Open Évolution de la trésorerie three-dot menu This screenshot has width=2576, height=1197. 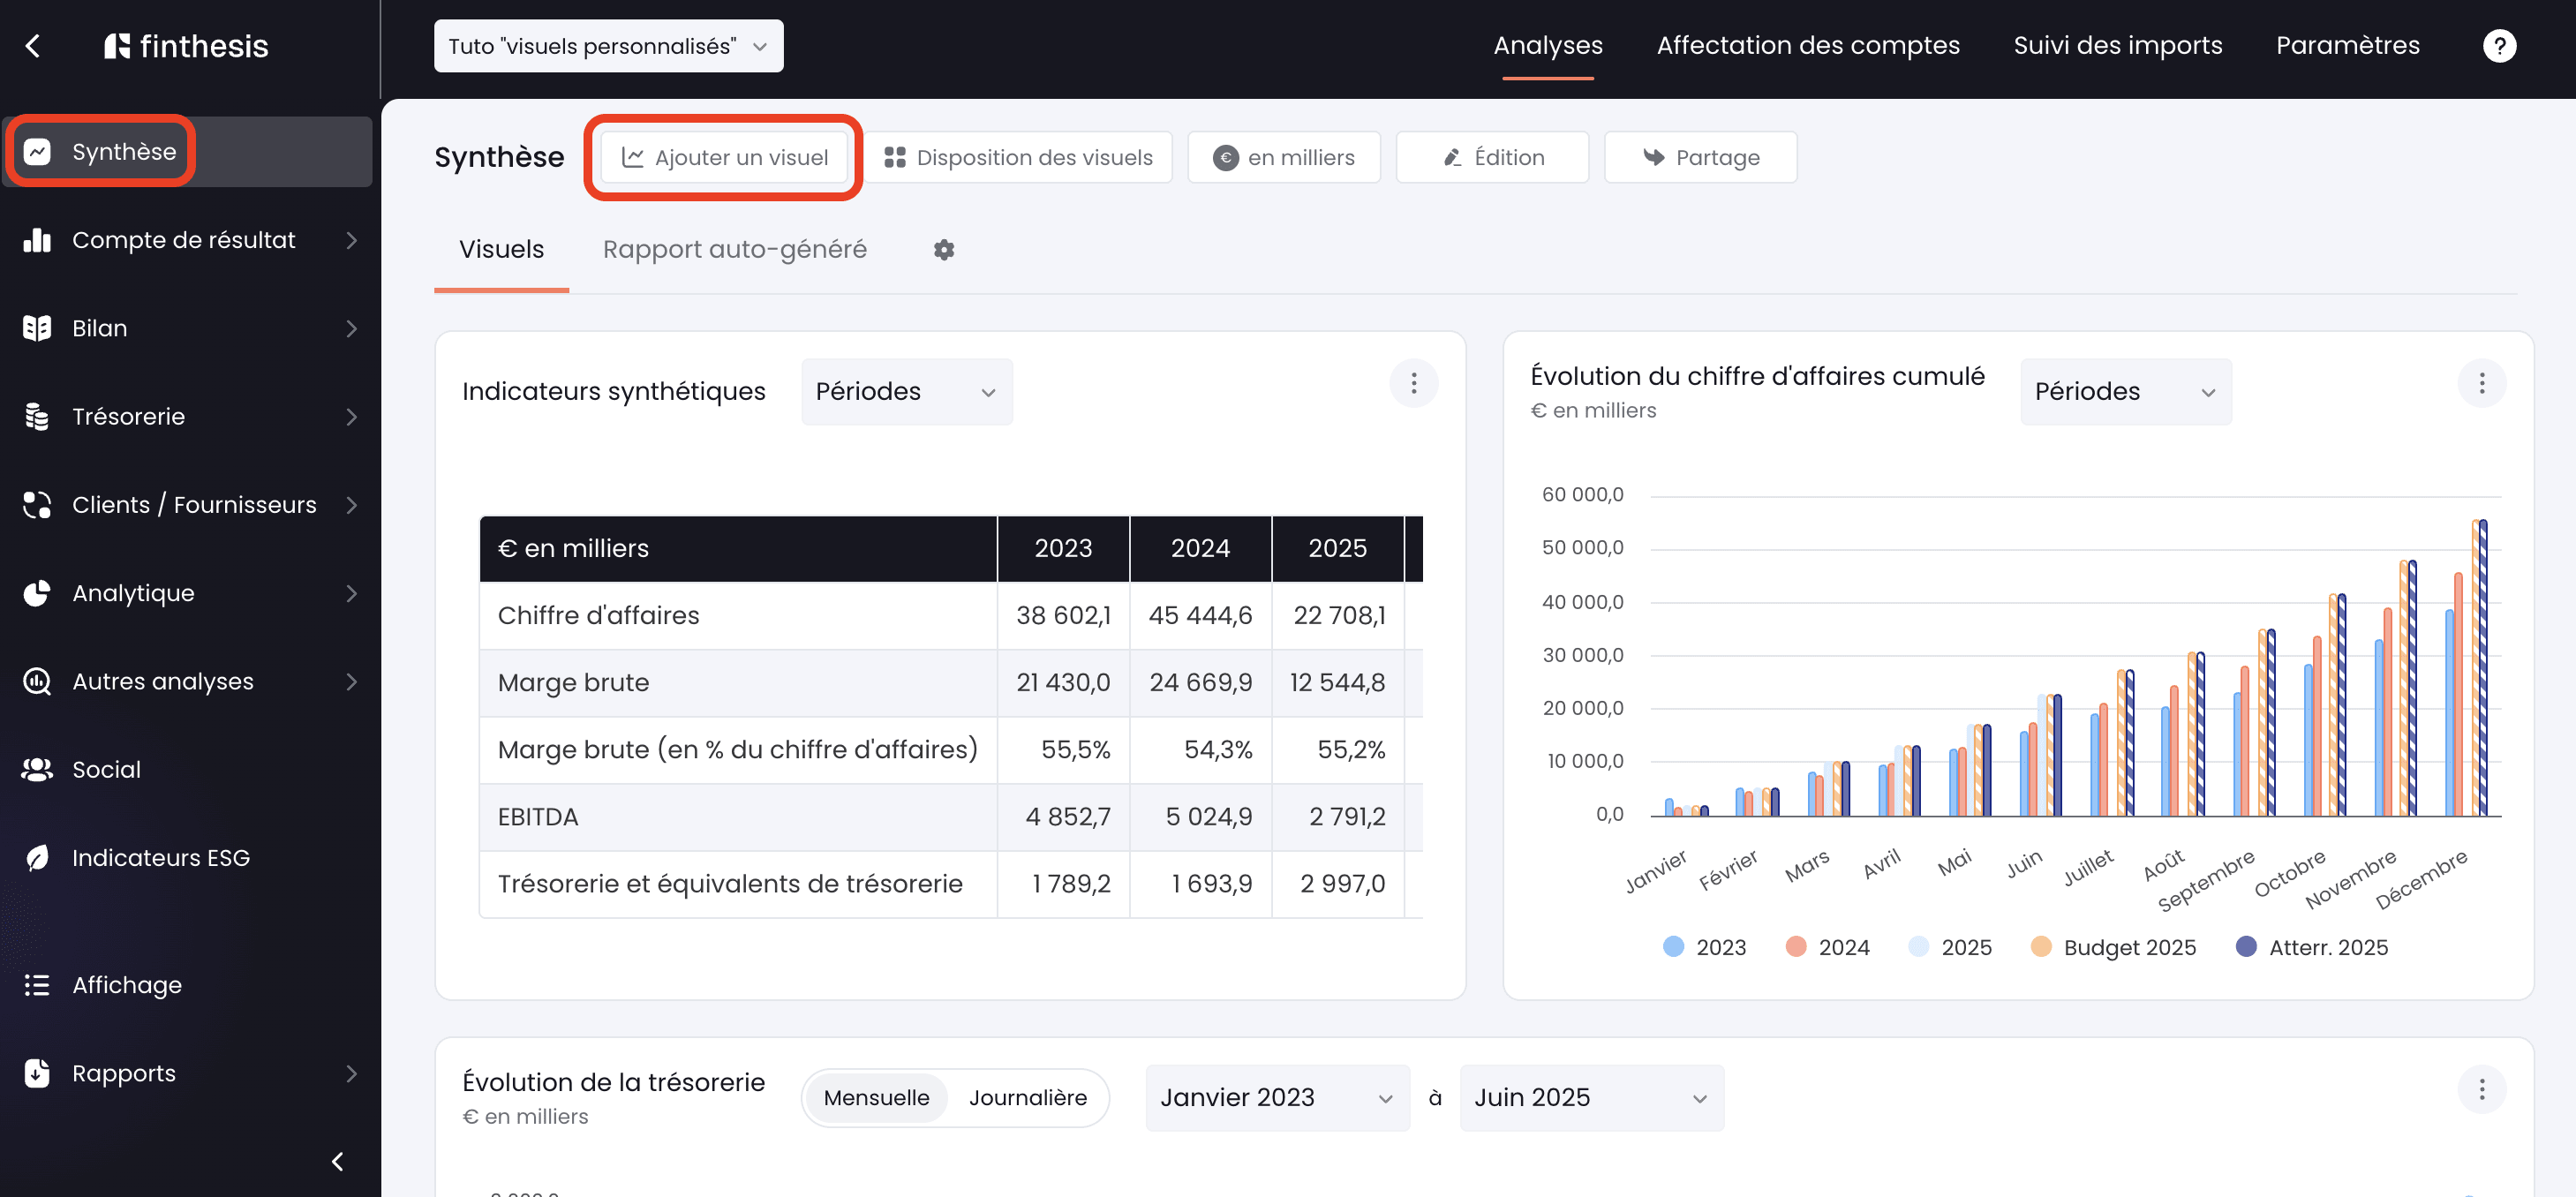(2481, 1089)
